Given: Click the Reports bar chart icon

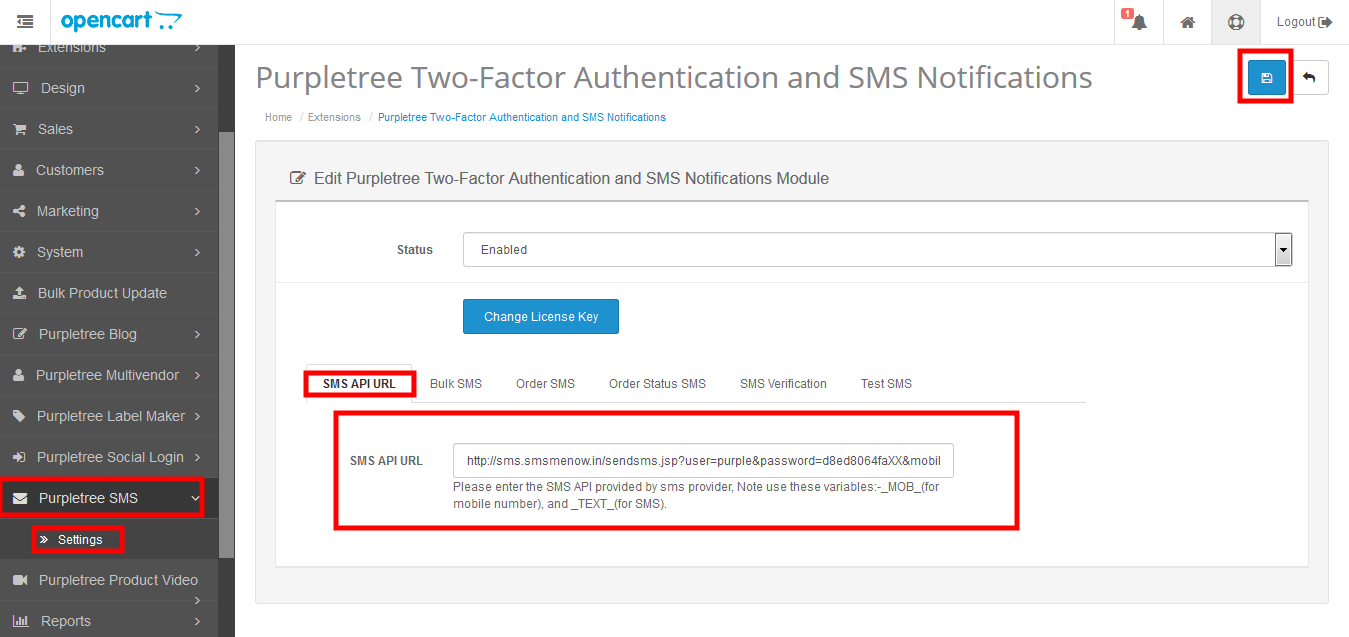Looking at the screenshot, I should (x=20, y=621).
